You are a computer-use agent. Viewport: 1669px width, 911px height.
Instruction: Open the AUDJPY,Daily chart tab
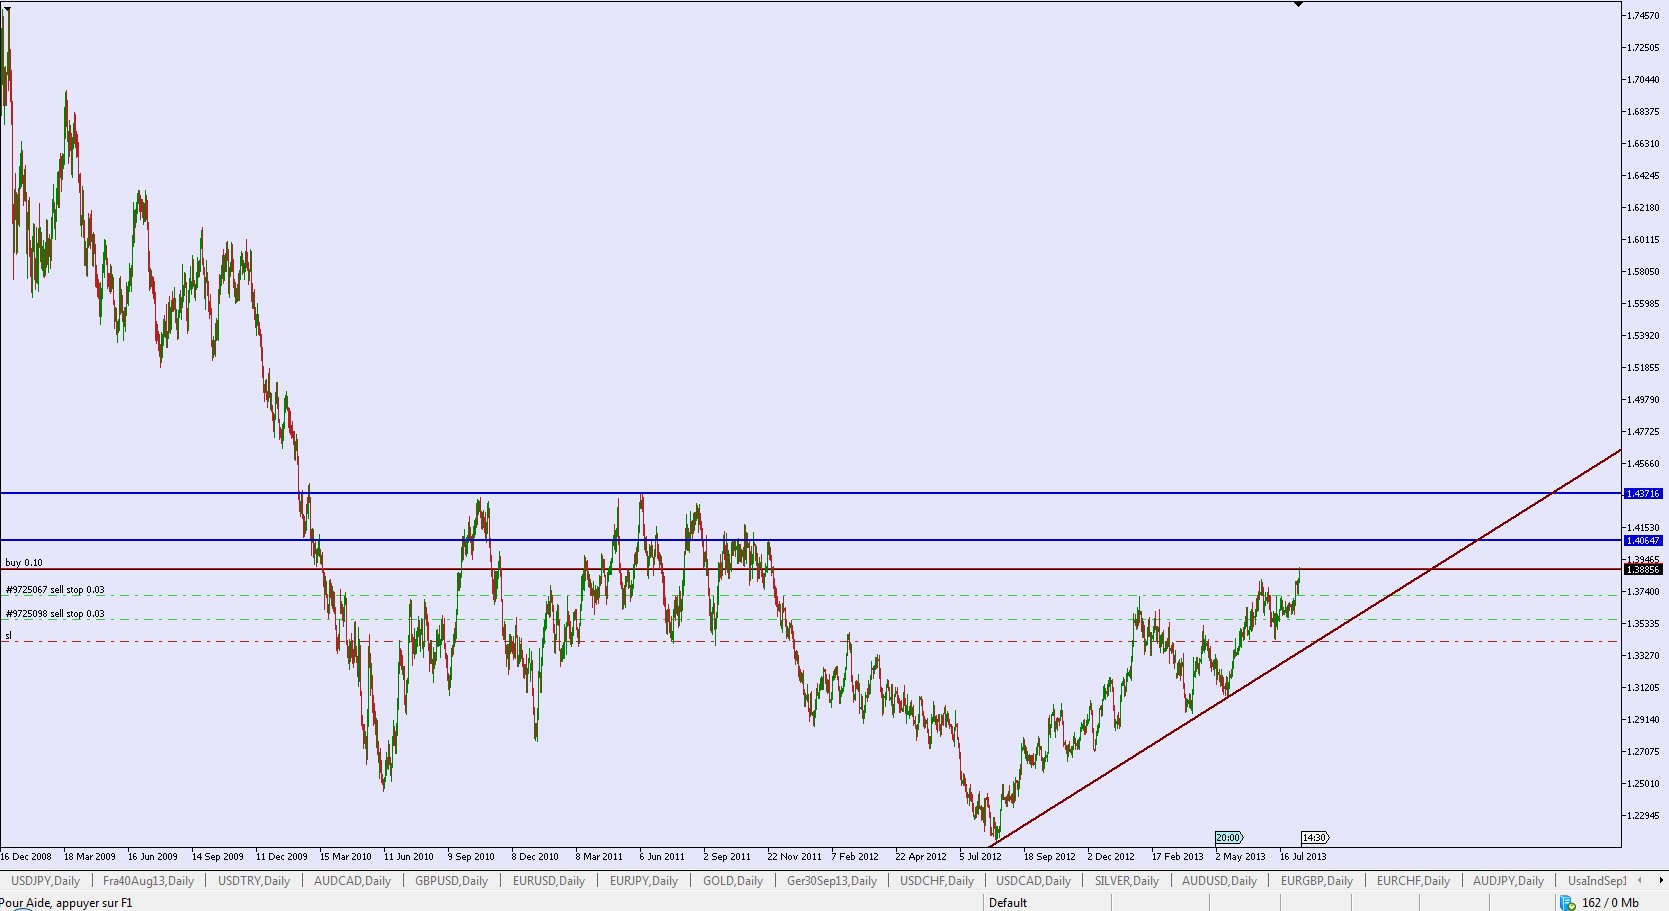pos(1508,881)
